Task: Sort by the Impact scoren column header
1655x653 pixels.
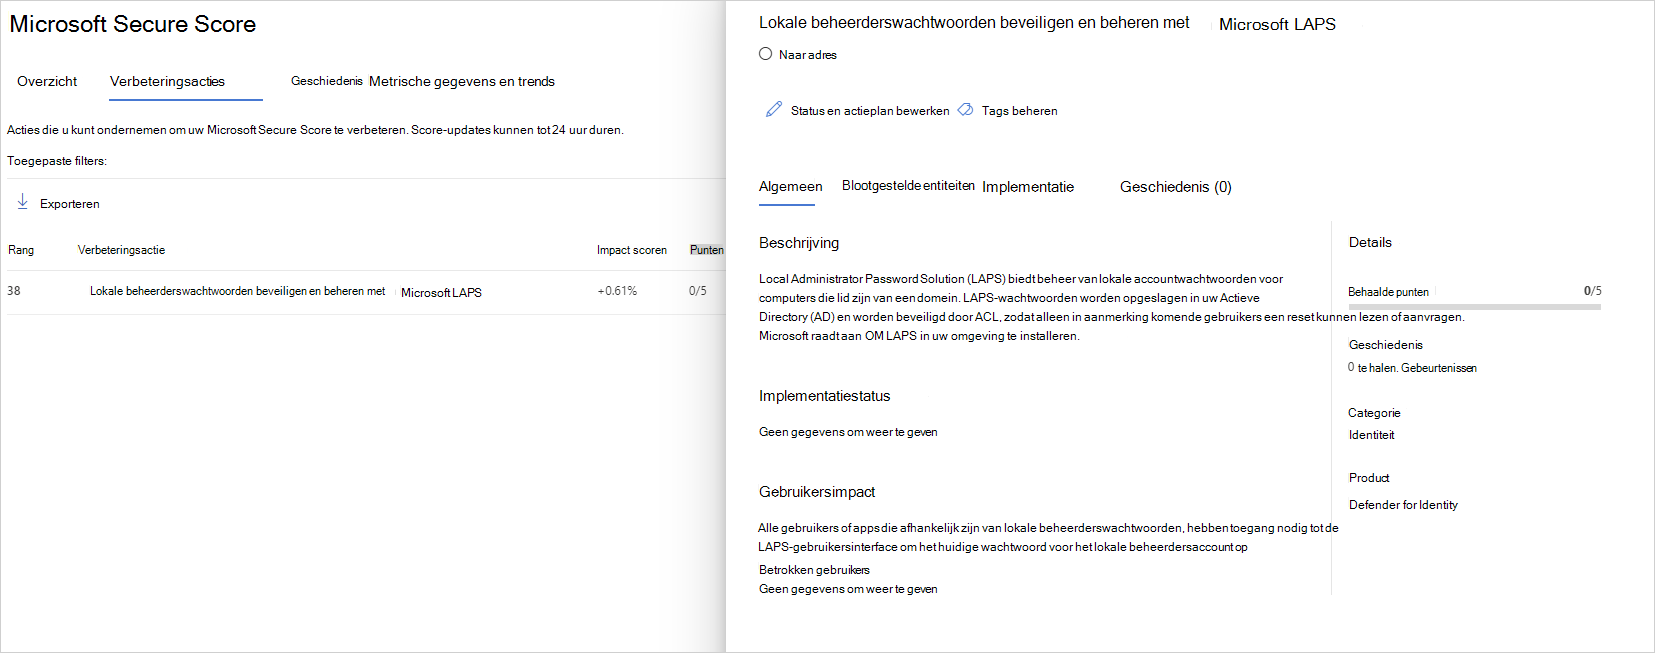Action: (x=632, y=250)
